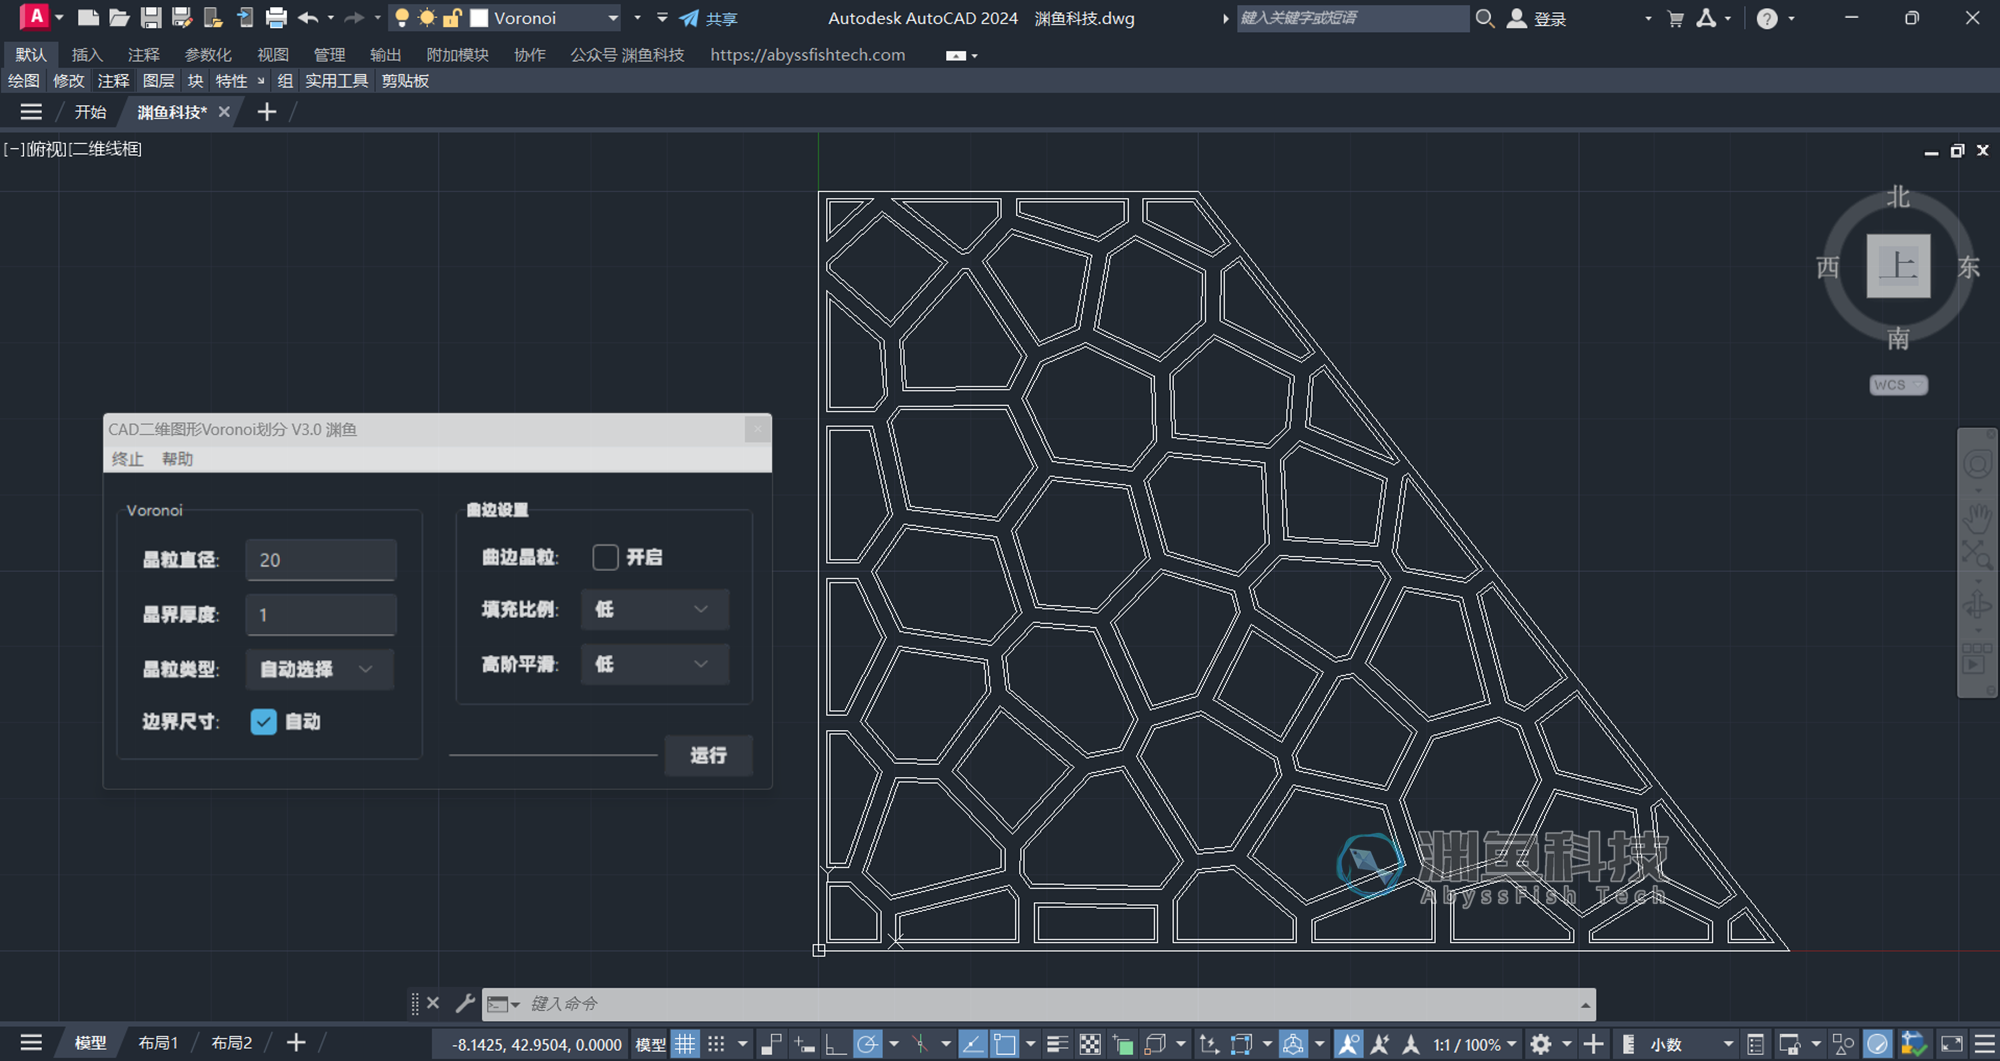
Task: Toggle lineweight display in status bar
Action: click(1057, 1044)
